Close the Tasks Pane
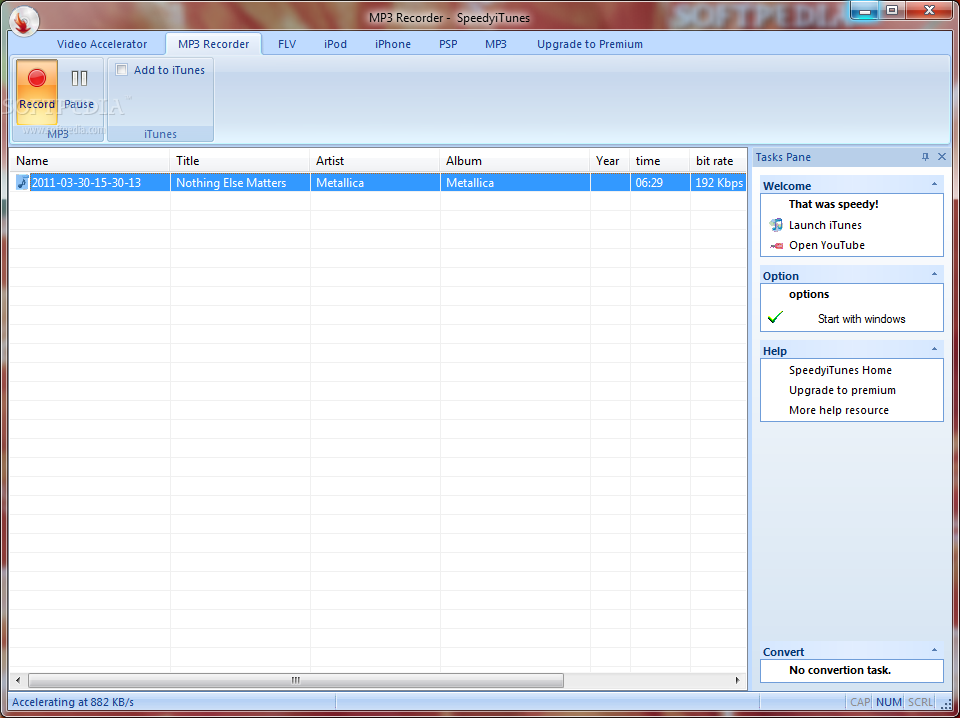960x718 pixels. point(942,157)
